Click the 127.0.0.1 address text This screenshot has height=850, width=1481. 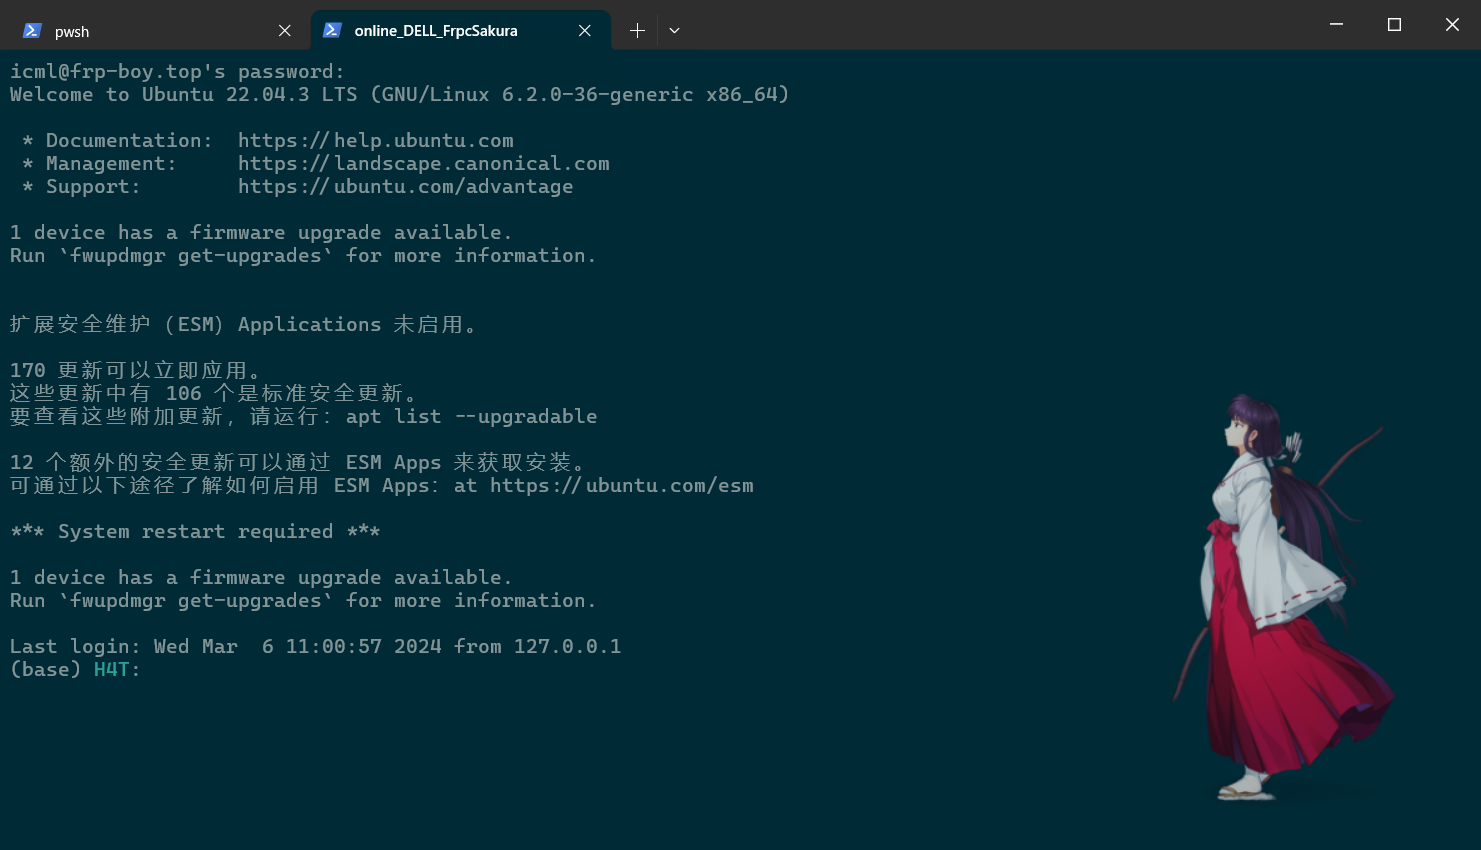(571, 646)
